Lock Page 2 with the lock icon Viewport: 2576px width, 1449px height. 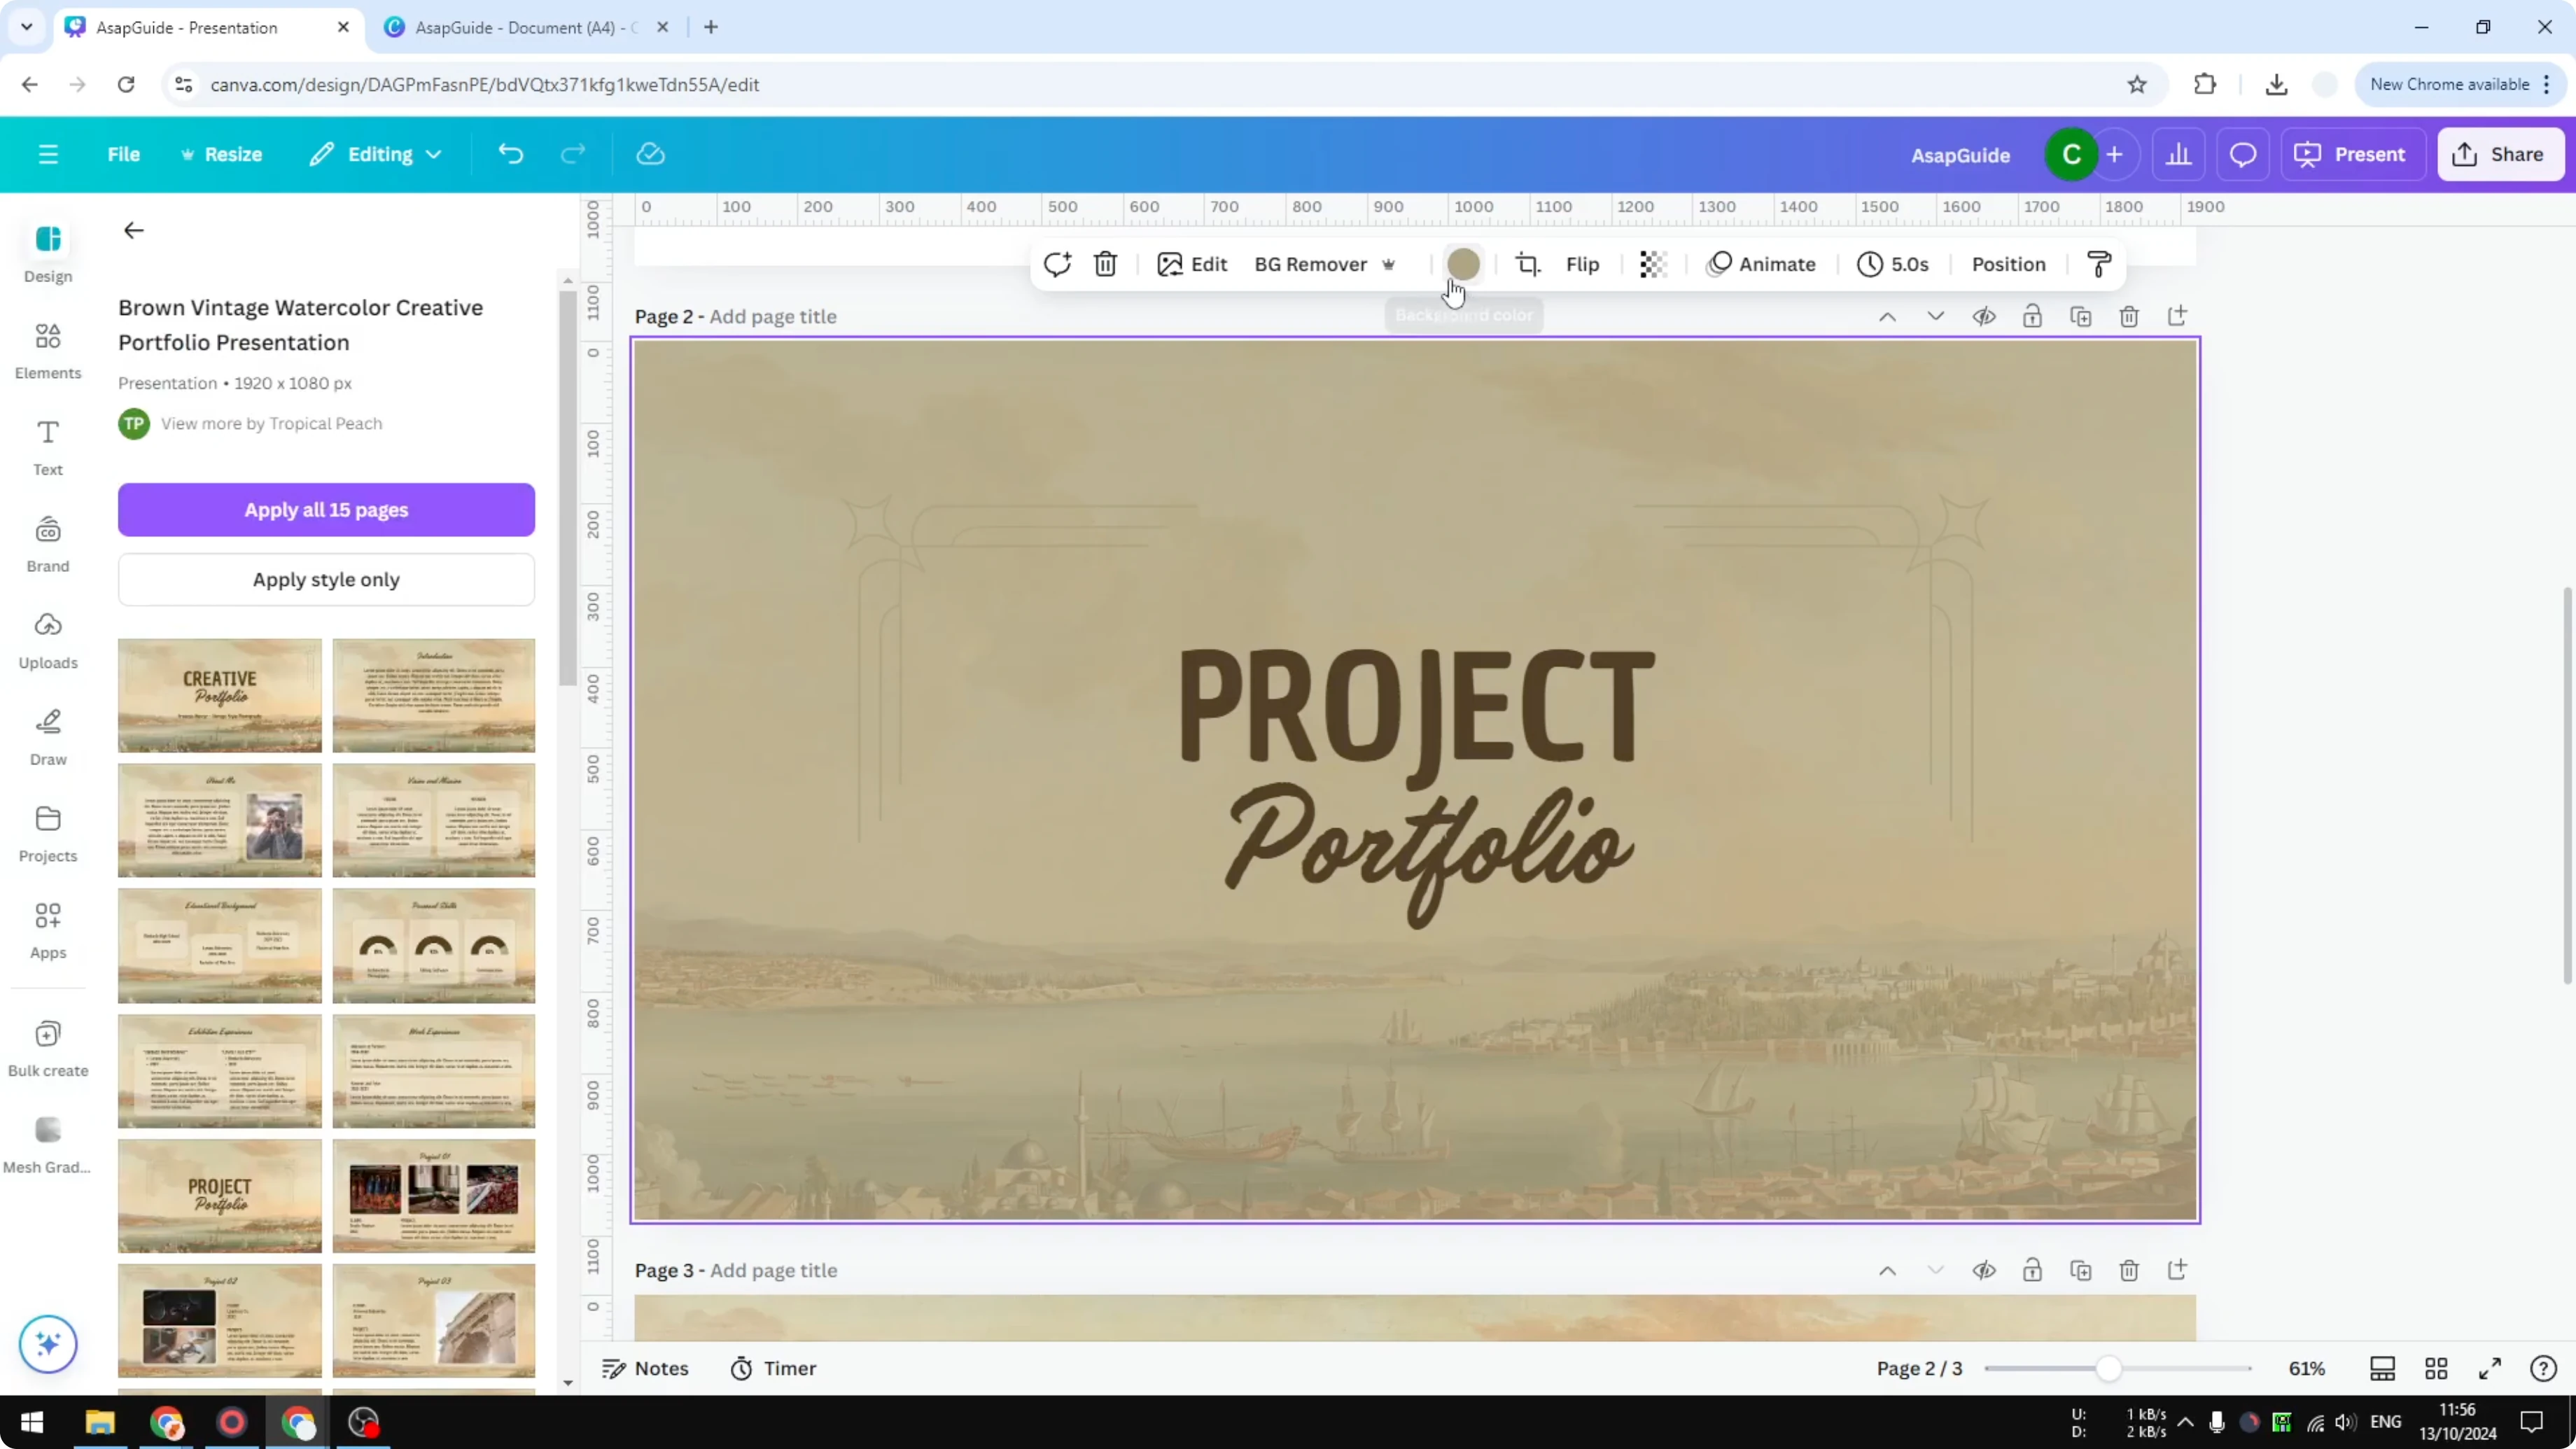[x=2033, y=316]
